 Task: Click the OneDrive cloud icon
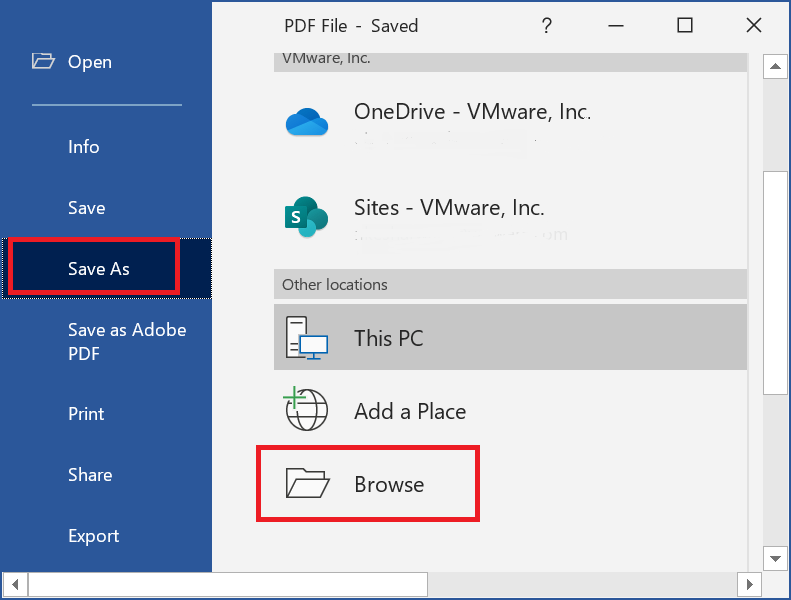point(307,122)
